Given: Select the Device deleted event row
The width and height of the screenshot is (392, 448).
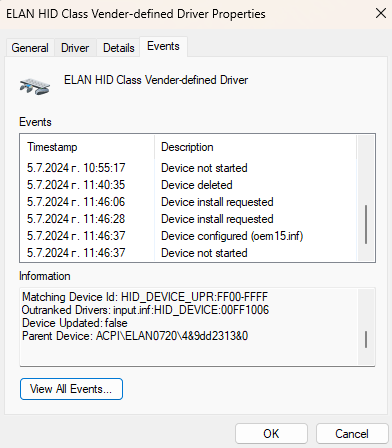Looking at the screenshot, I should pos(188,185).
